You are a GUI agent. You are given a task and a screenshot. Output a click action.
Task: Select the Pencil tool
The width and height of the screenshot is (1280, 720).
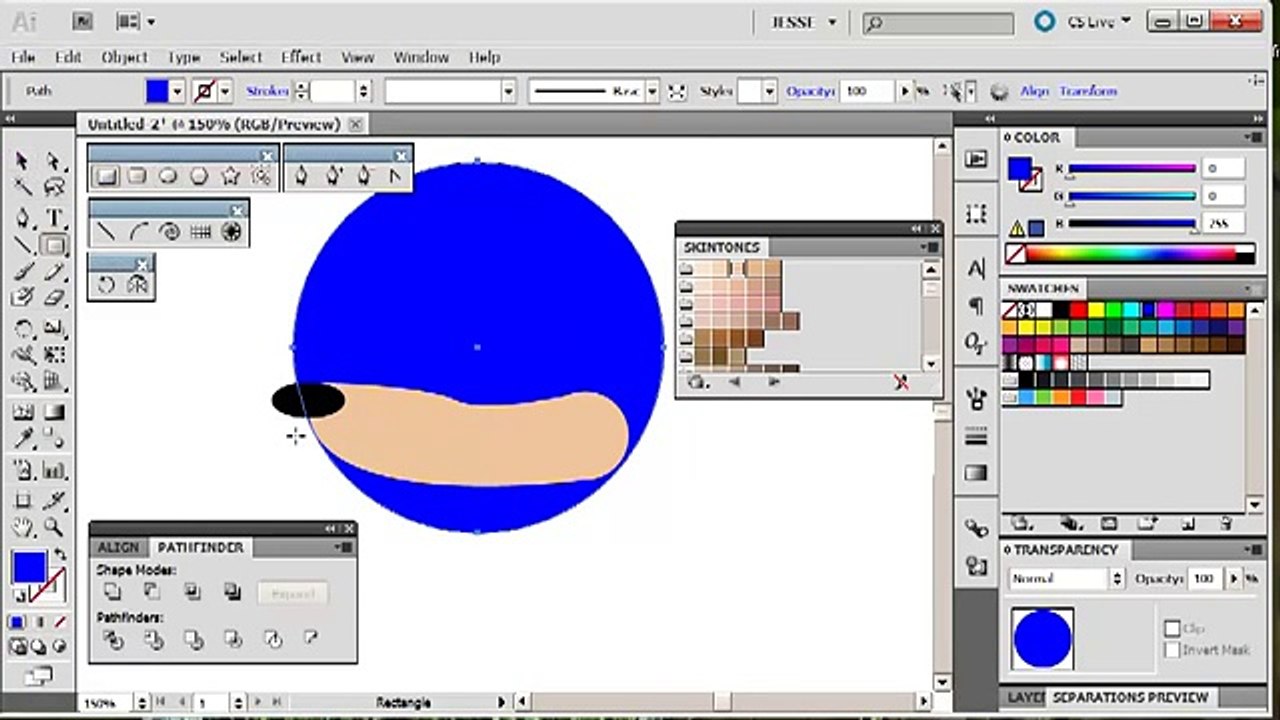pyautogui.click(x=54, y=271)
